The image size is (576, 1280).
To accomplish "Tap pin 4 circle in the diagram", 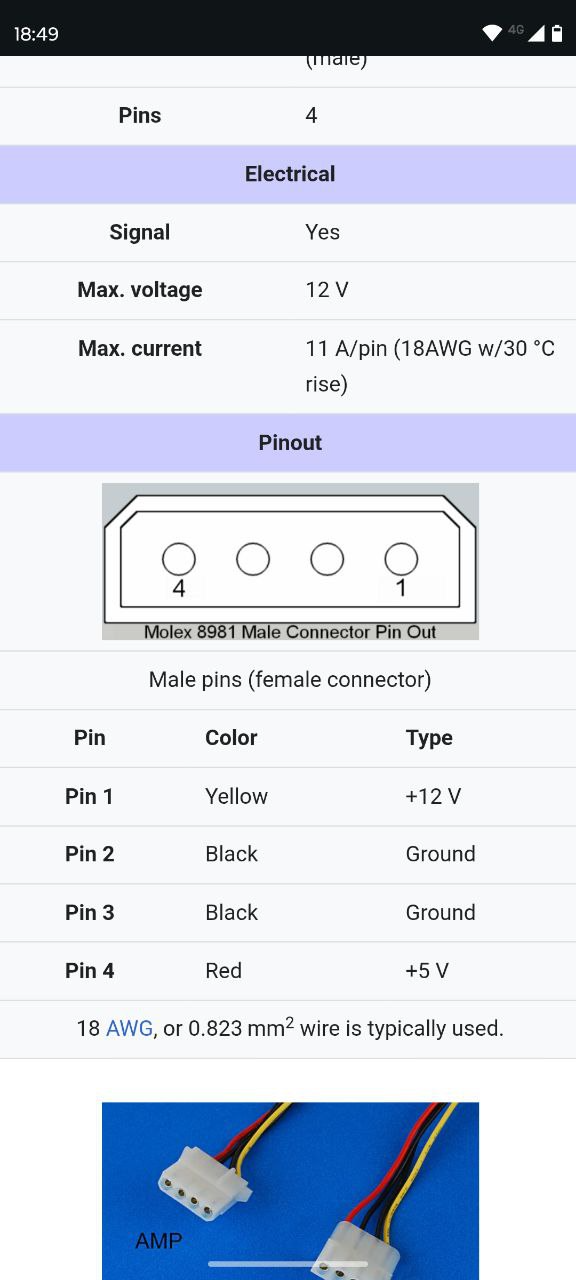I will point(179,559).
